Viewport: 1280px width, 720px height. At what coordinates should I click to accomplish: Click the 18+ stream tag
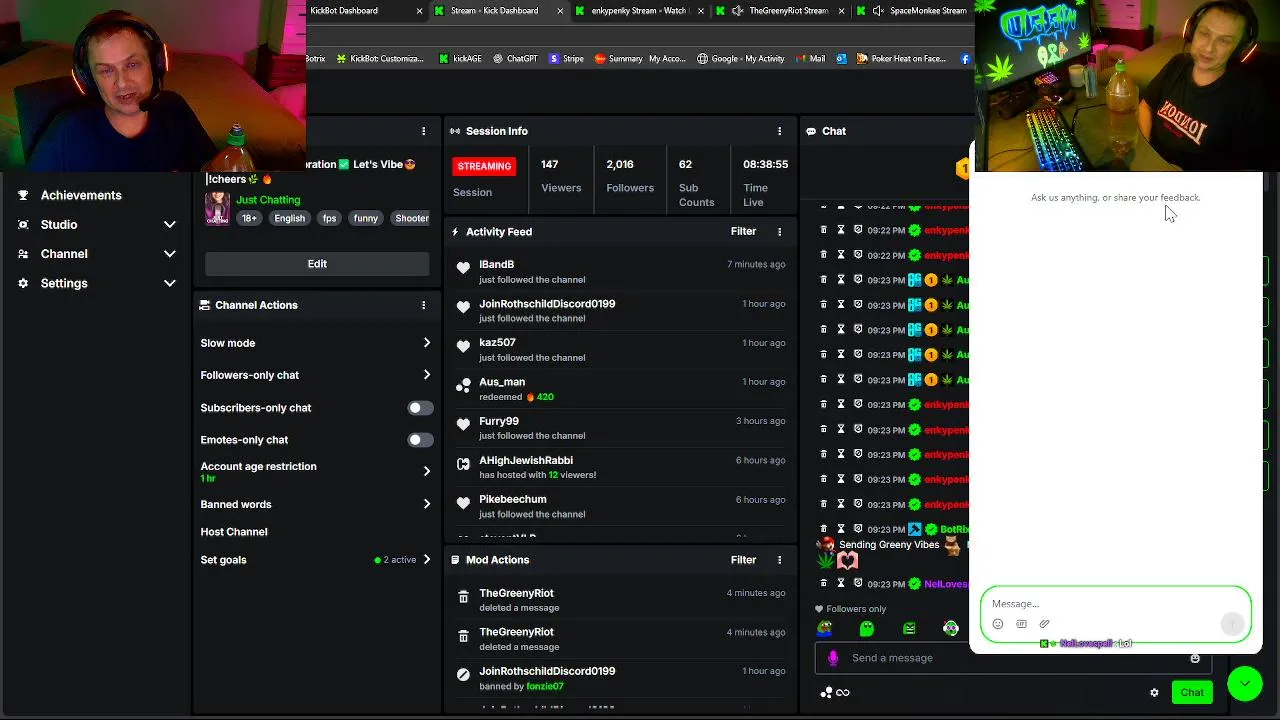249,218
